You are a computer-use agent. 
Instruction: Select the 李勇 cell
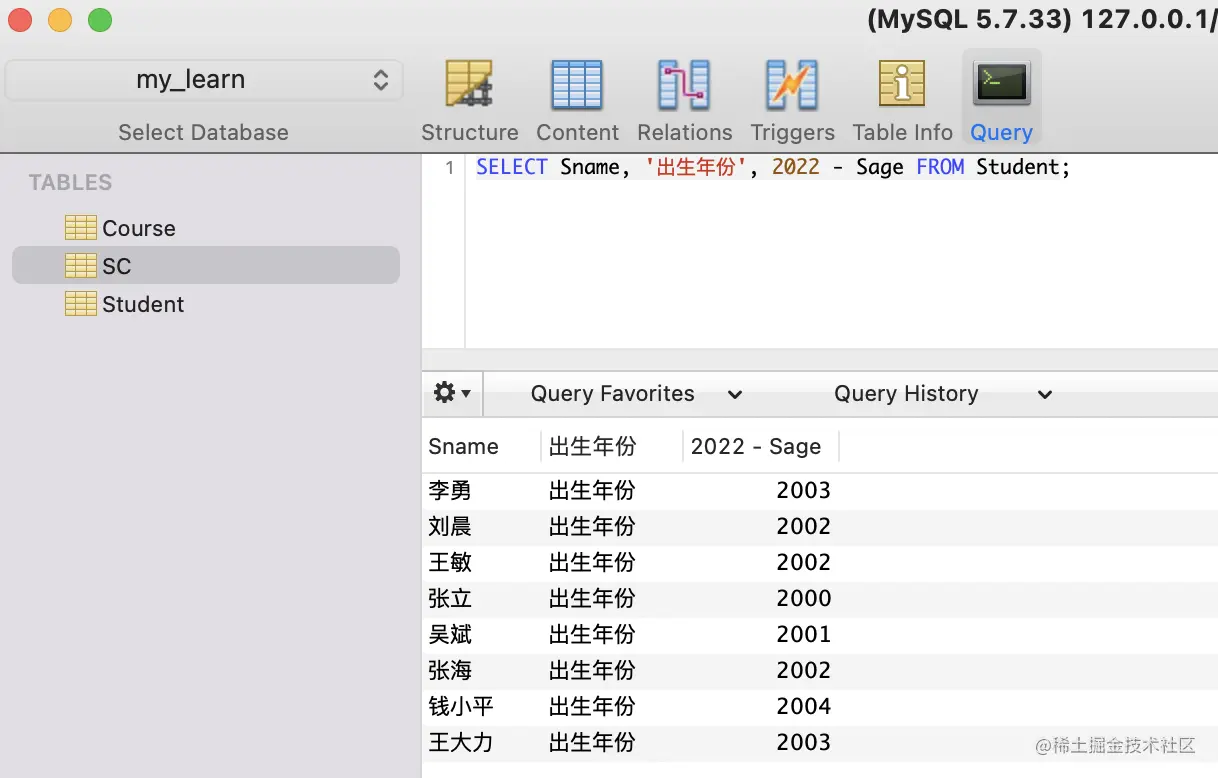(450, 490)
